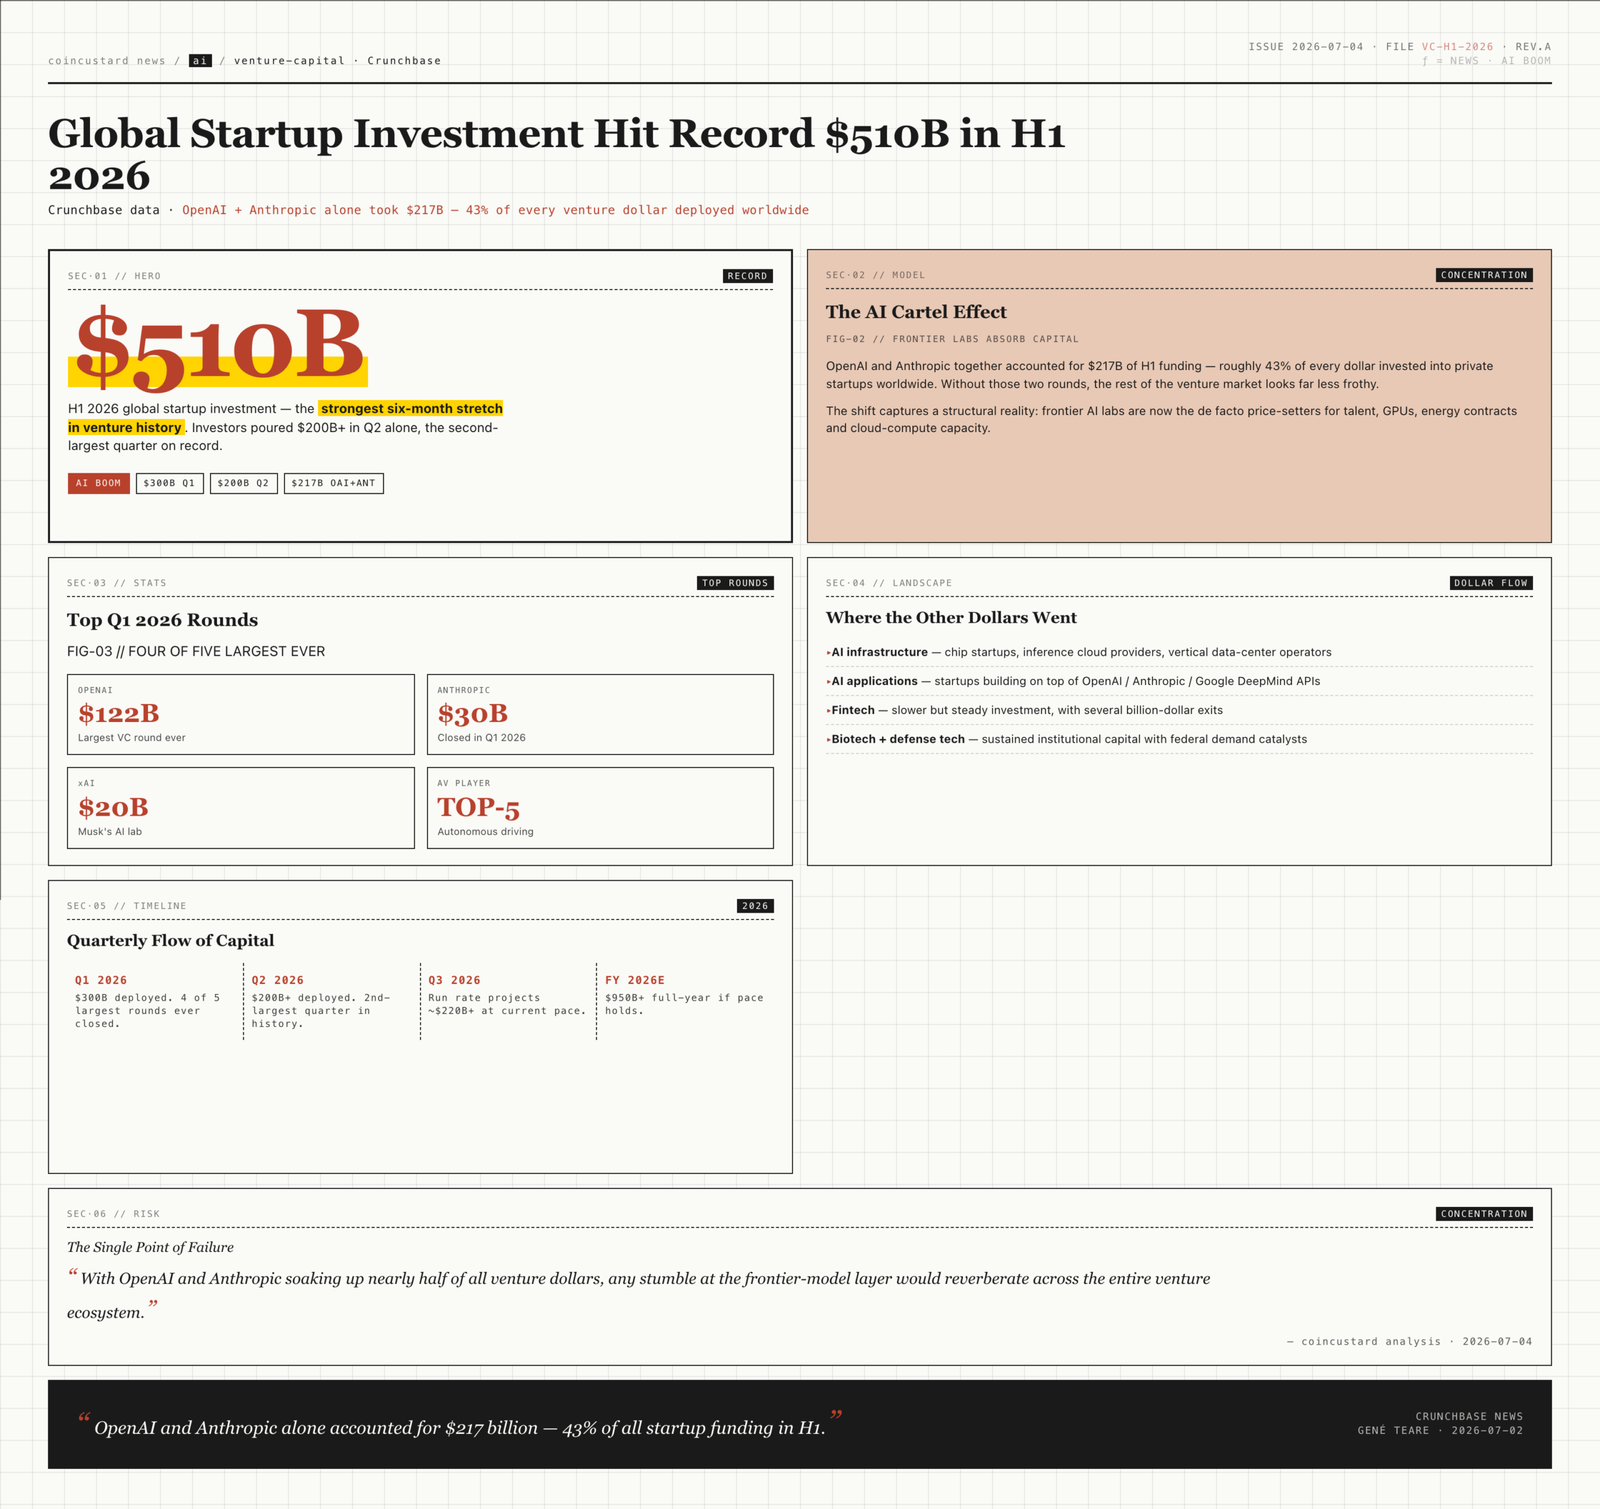Click the main headline about $510B record
The image size is (1600, 1509).
[x=557, y=154]
